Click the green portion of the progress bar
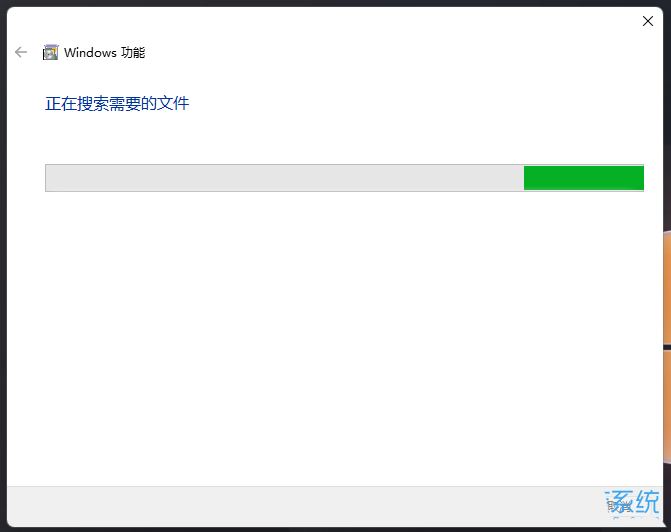Screen dimensions: 671x532 (x=583, y=178)
